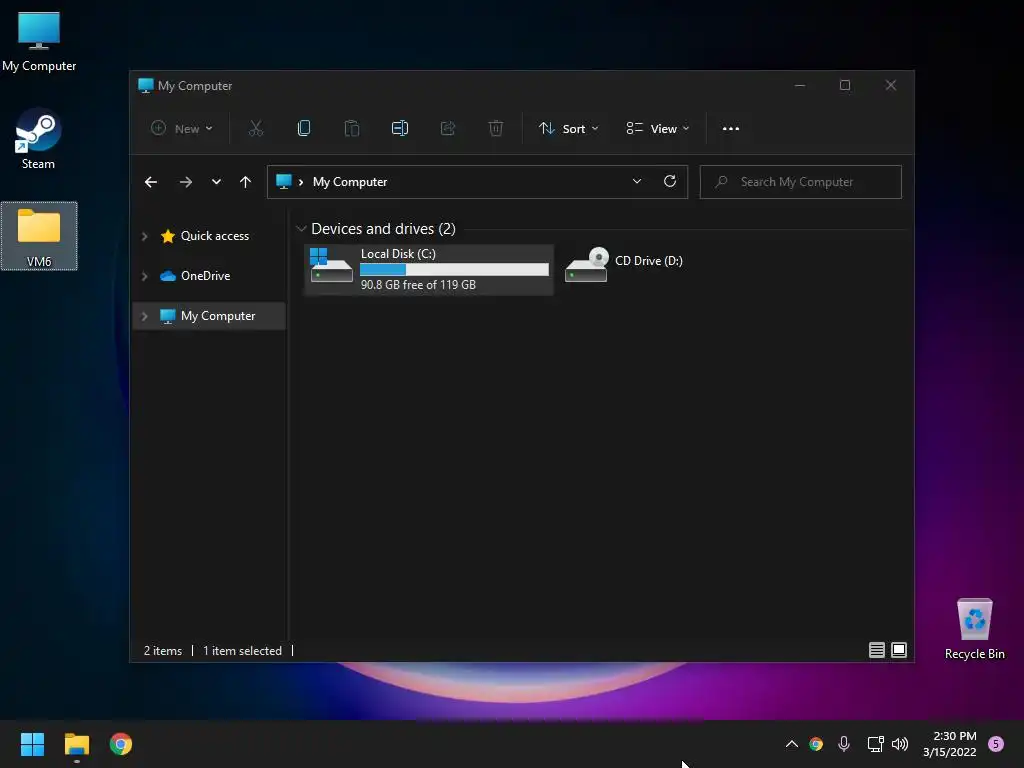
Task: Select the Local Disk (C:) drive icon
Action: point(331,265)
